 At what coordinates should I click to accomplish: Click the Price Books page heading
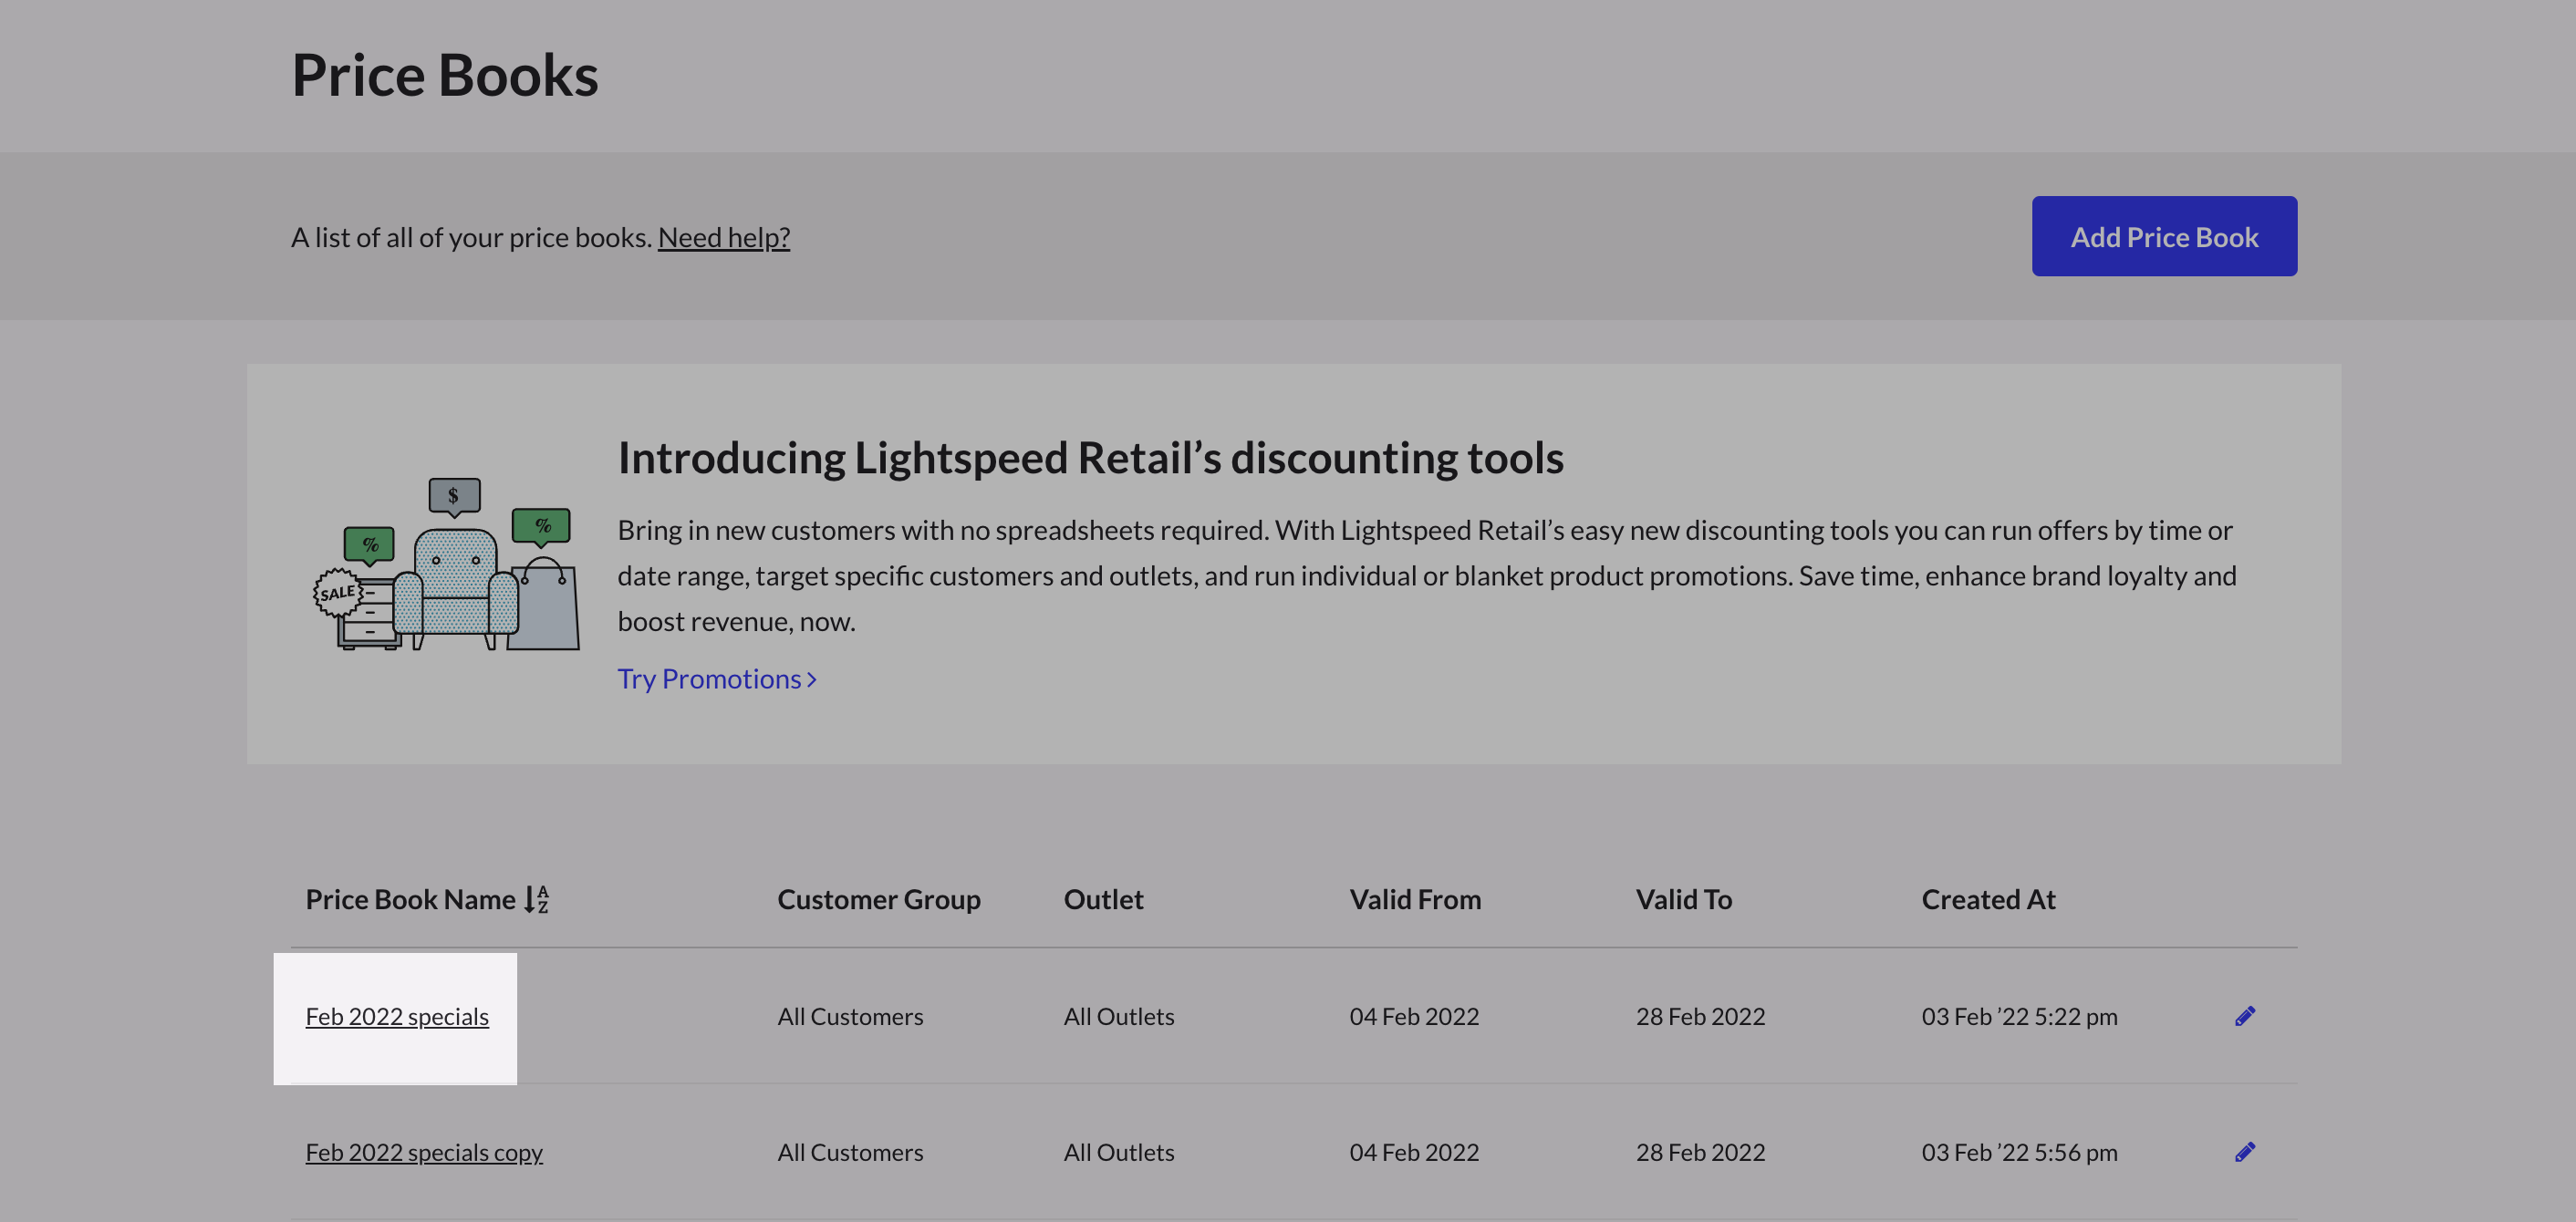pyautogui.click(x=444, y=75)
